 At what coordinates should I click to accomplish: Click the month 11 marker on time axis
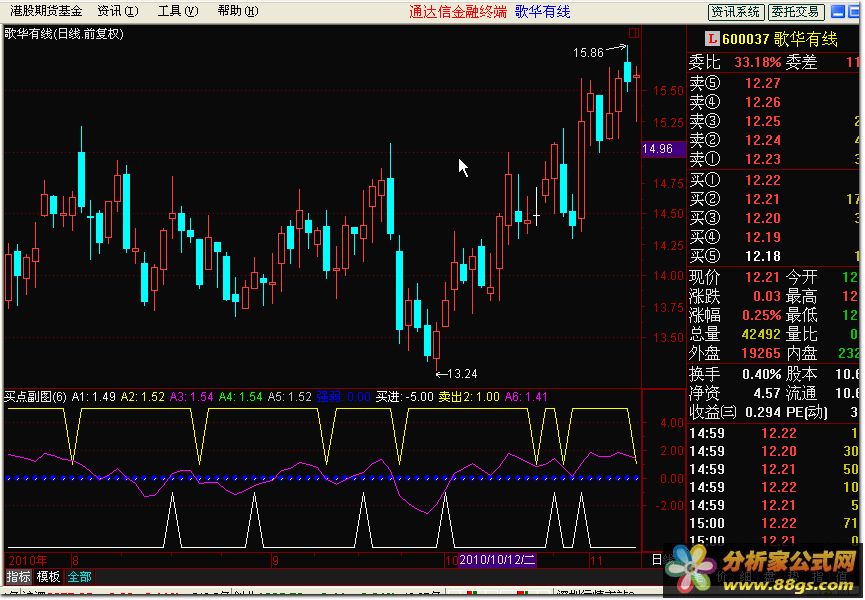(596, 561)
